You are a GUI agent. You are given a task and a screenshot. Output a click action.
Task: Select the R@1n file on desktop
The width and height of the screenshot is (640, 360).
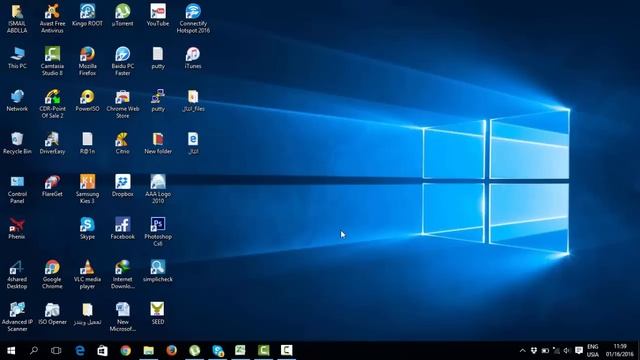tap(87, 143)
